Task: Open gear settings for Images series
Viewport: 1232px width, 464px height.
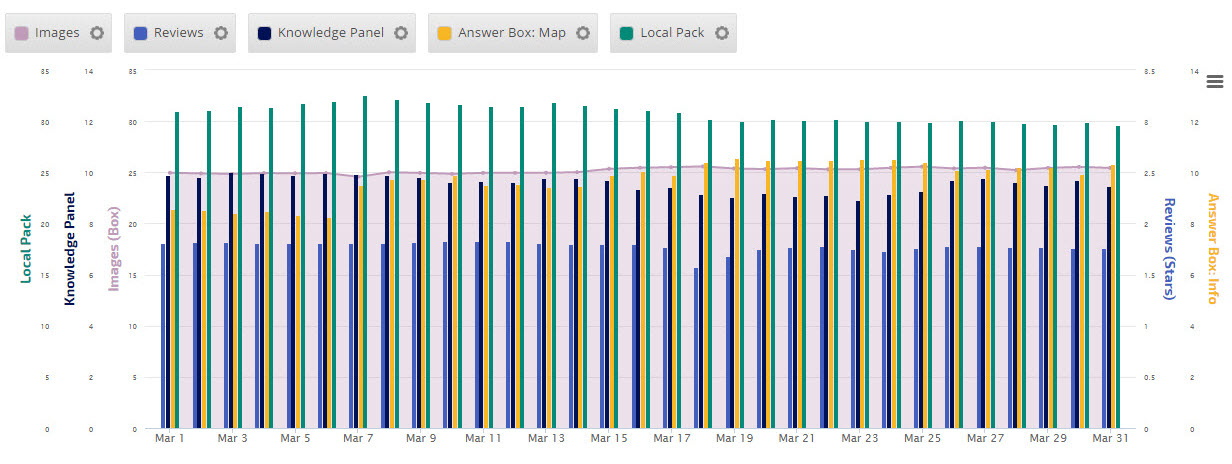Action: 97,33
